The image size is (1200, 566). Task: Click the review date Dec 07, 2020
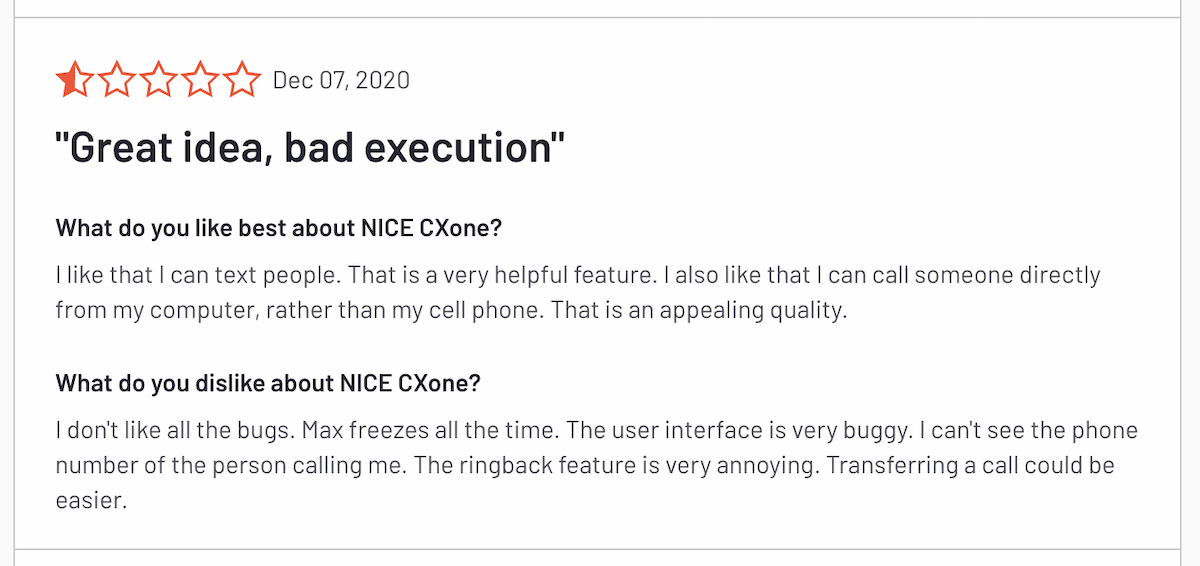pos(341,81)
